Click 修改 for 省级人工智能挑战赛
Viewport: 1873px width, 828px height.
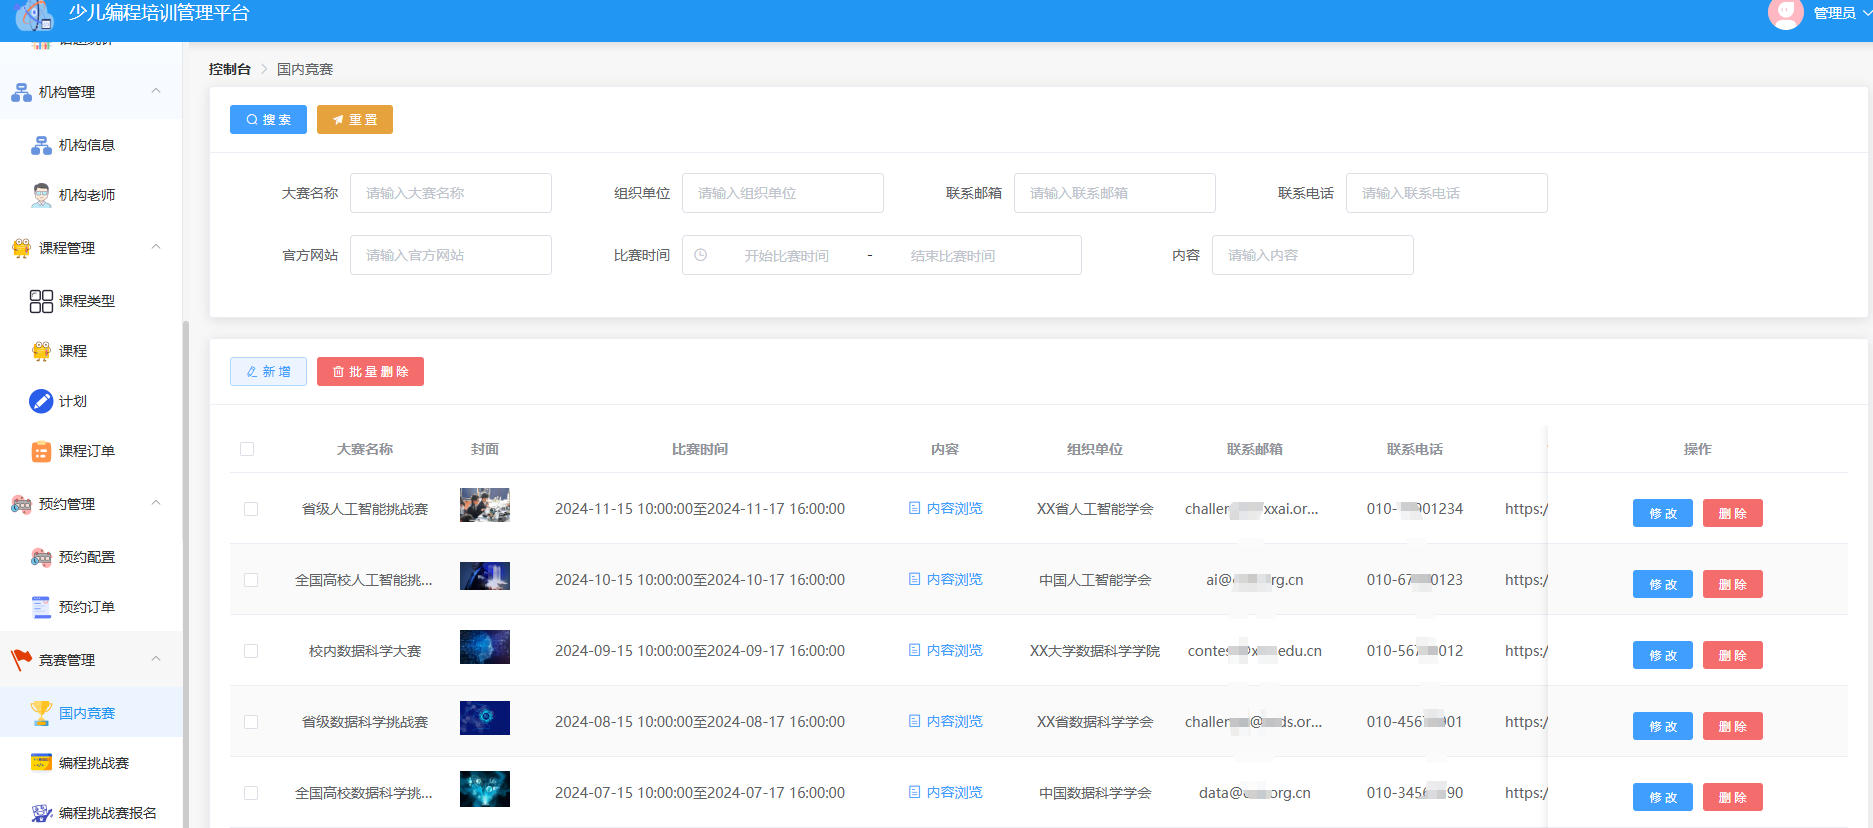click(1663, 513)
